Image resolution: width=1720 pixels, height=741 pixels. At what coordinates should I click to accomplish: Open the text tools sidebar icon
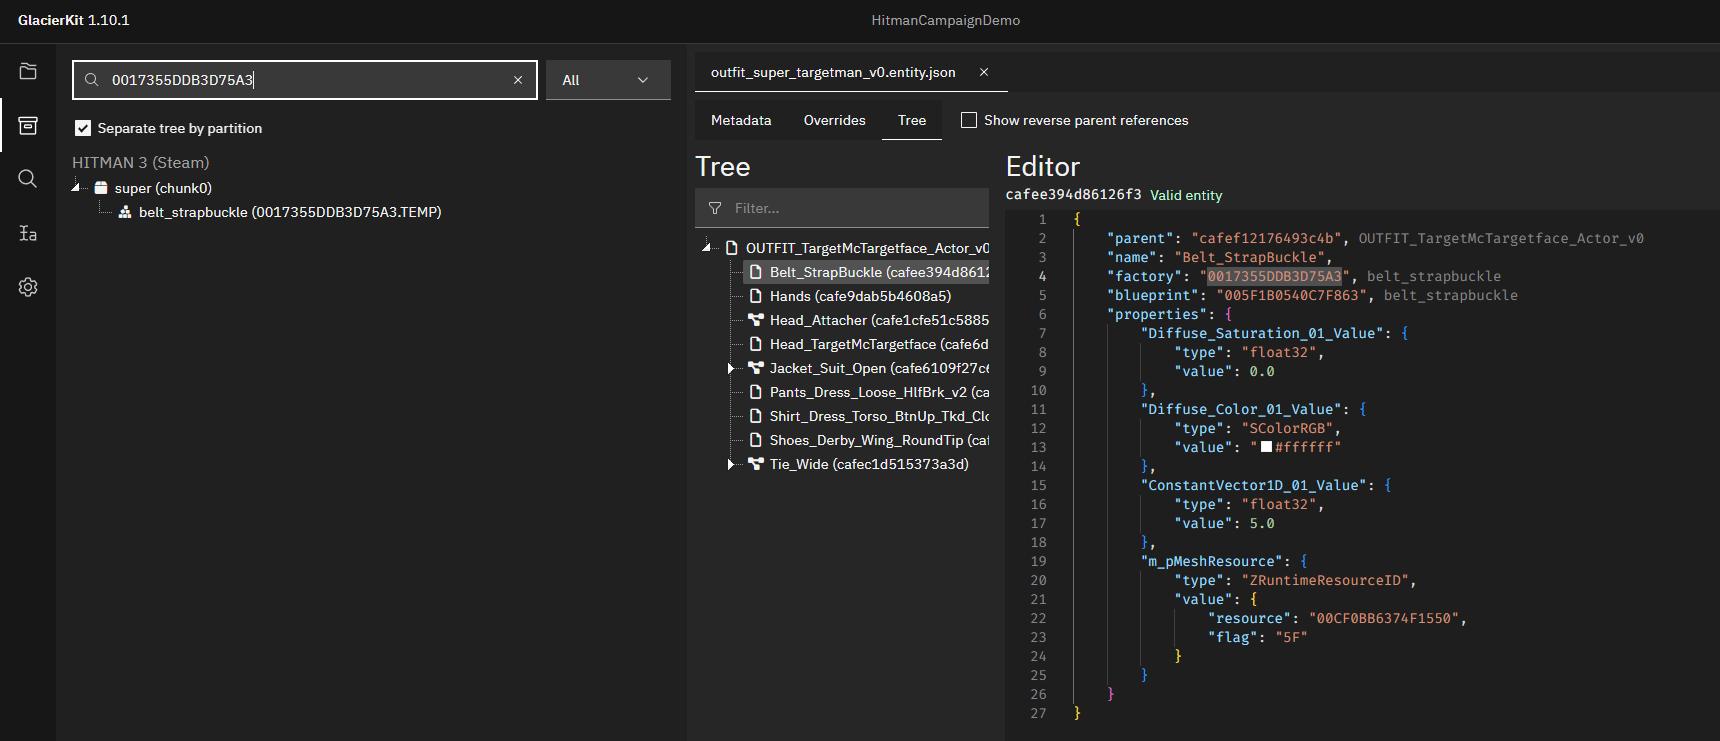point(28,233)
